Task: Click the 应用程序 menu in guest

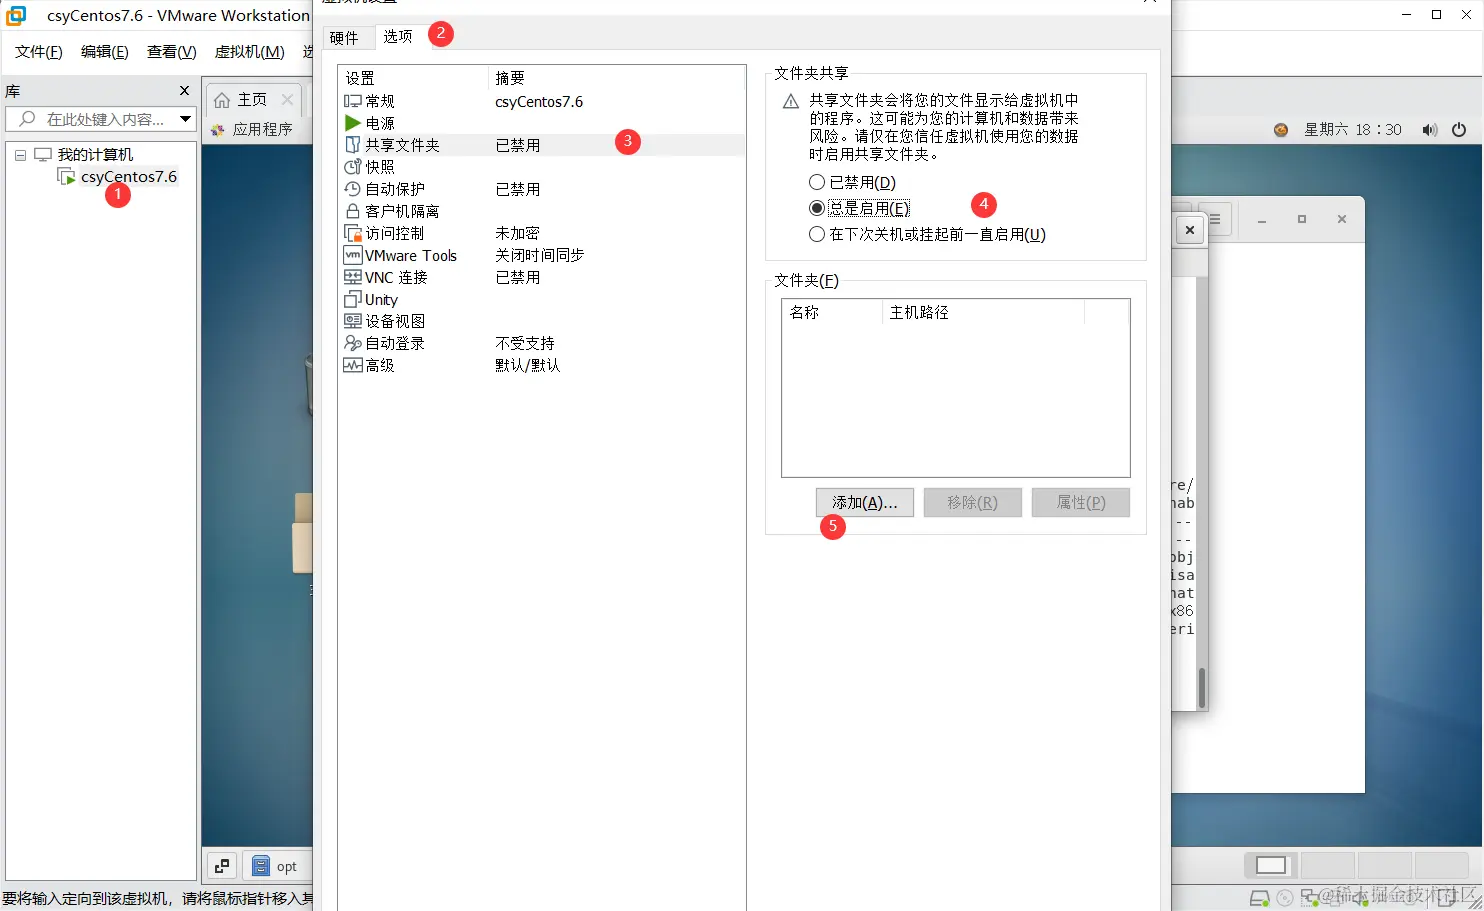Action: click(262, 130)
